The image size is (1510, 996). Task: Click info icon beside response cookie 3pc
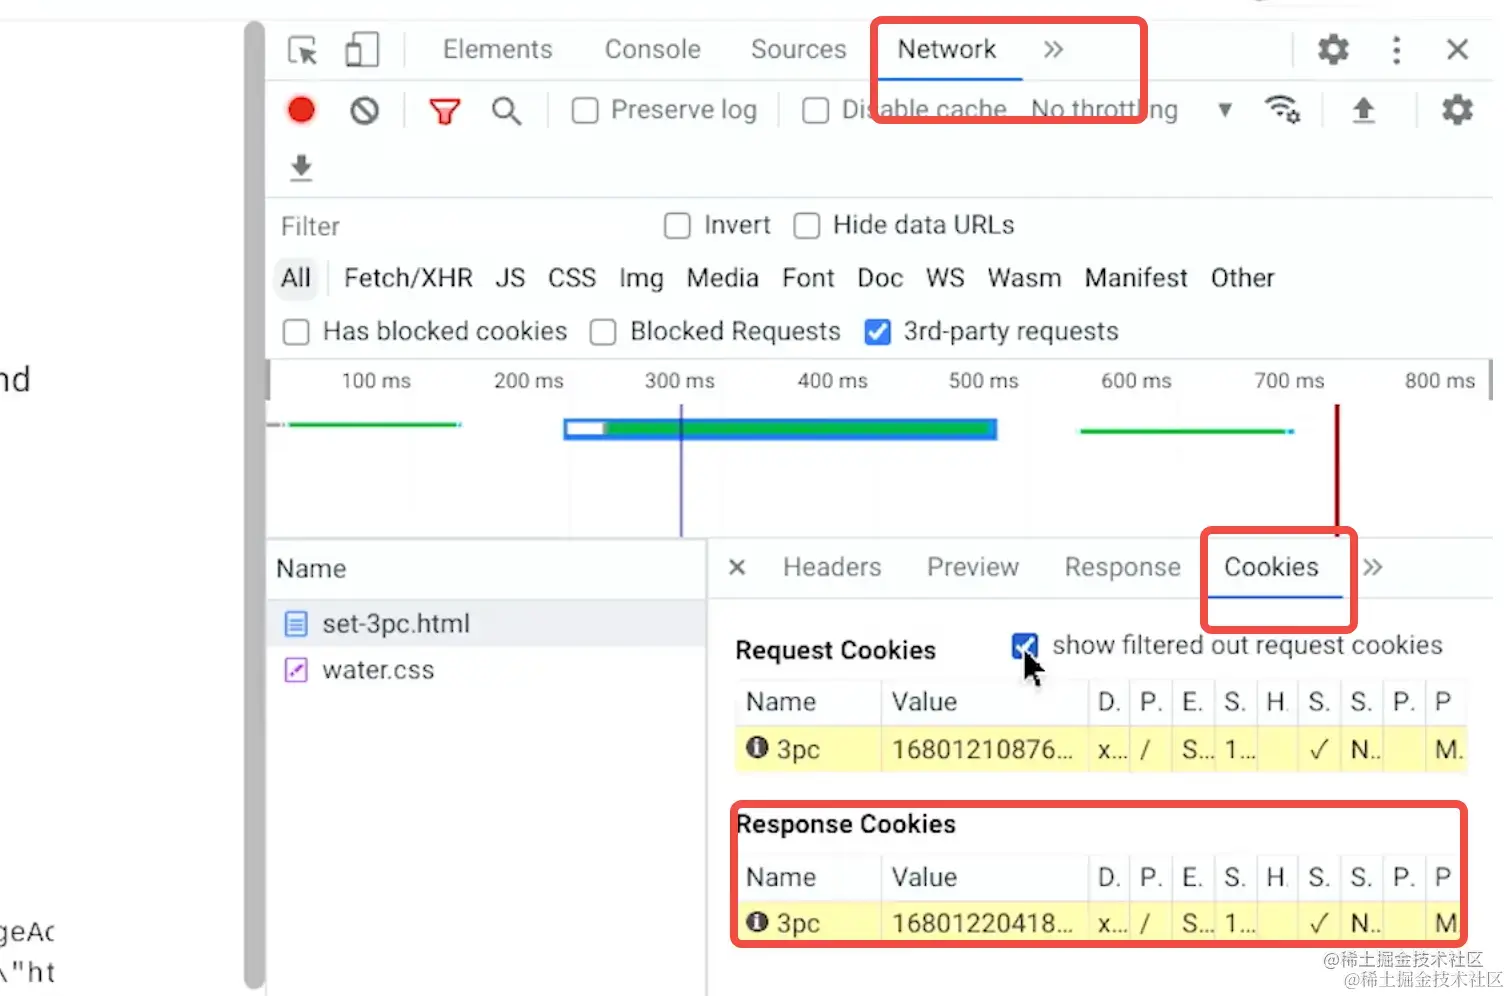click(757, 922)
